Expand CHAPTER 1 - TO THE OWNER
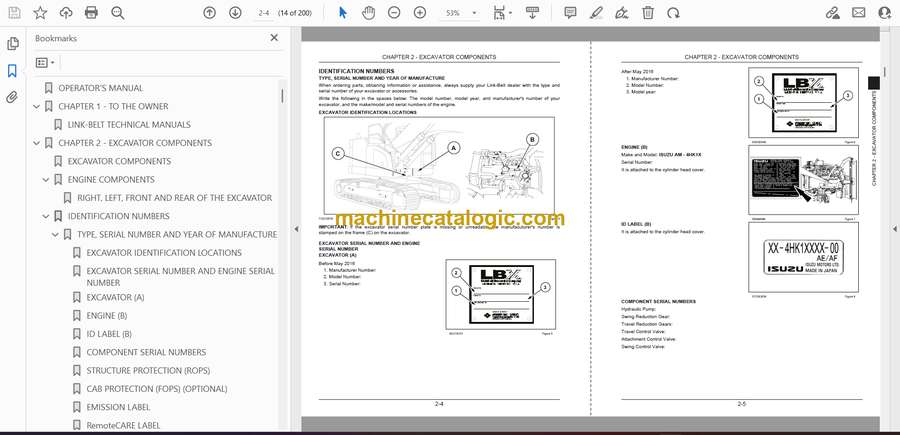Image resolution: width=900 pixels, height=435 pixels. (36, 107)
